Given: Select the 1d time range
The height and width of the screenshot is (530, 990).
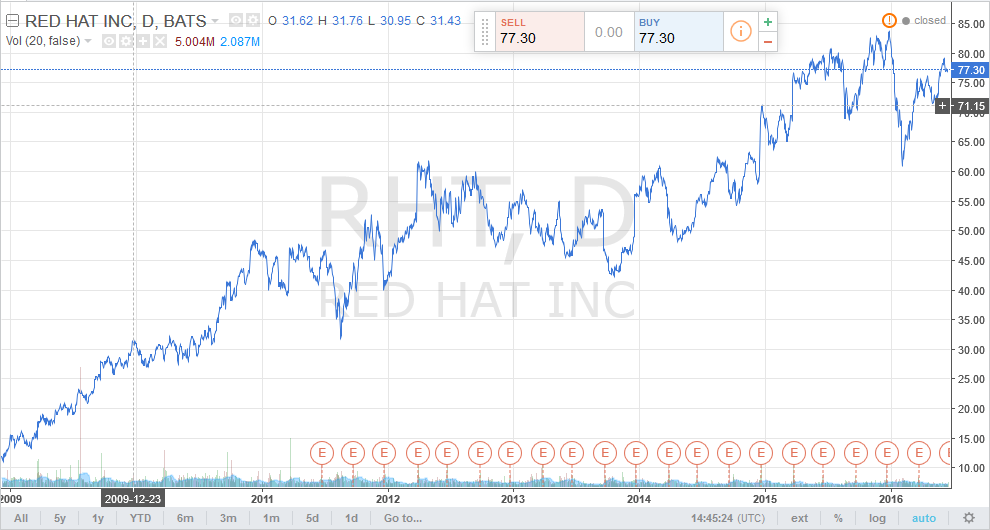Looking at the screenshot, I should click(351, 518).
